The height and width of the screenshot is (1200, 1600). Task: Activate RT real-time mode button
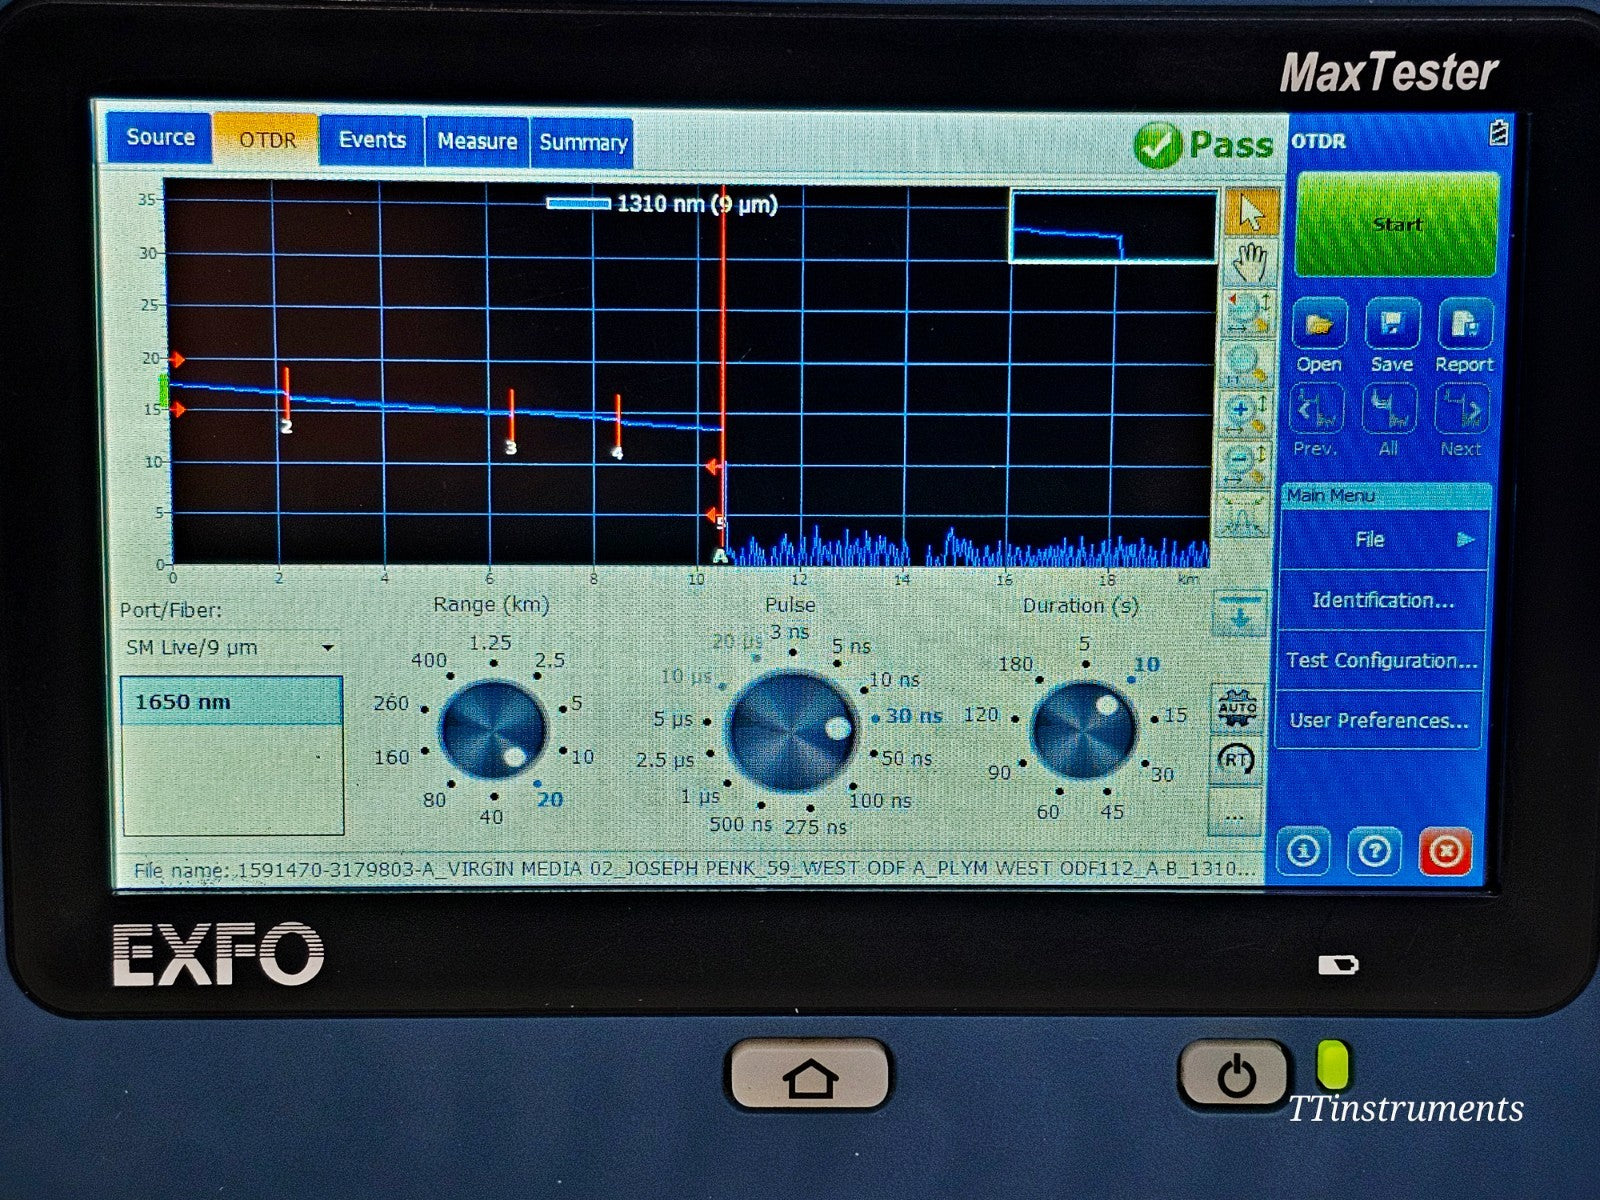click(x=1236, y=759)
